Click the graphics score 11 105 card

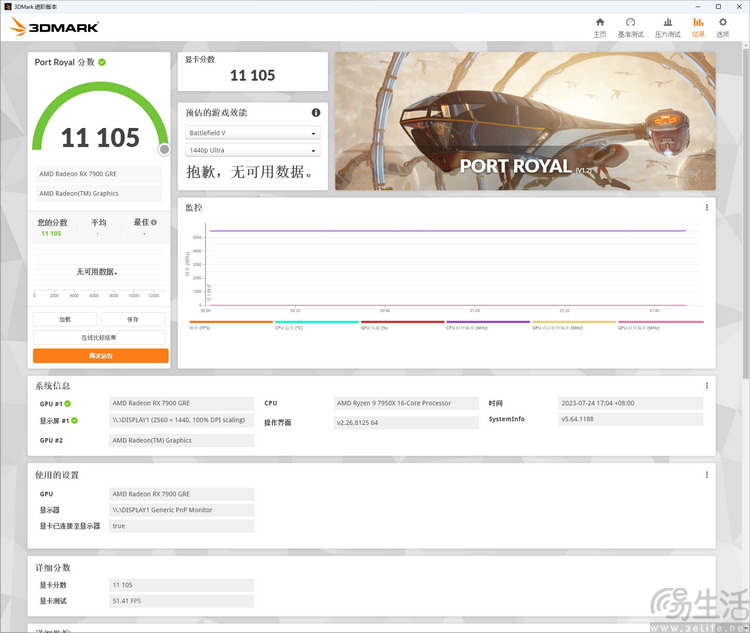click(x=253, y=71)
